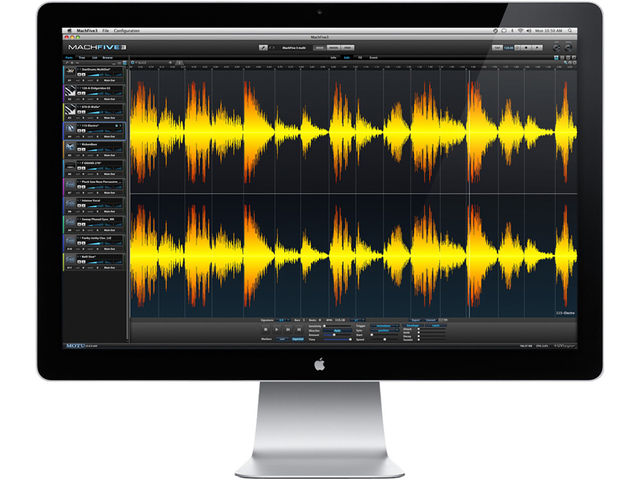The height and width of the screenshot is (480, 640).
Task: Click the Pluck low Perc Percussive part icon
Action: (70, 184)
